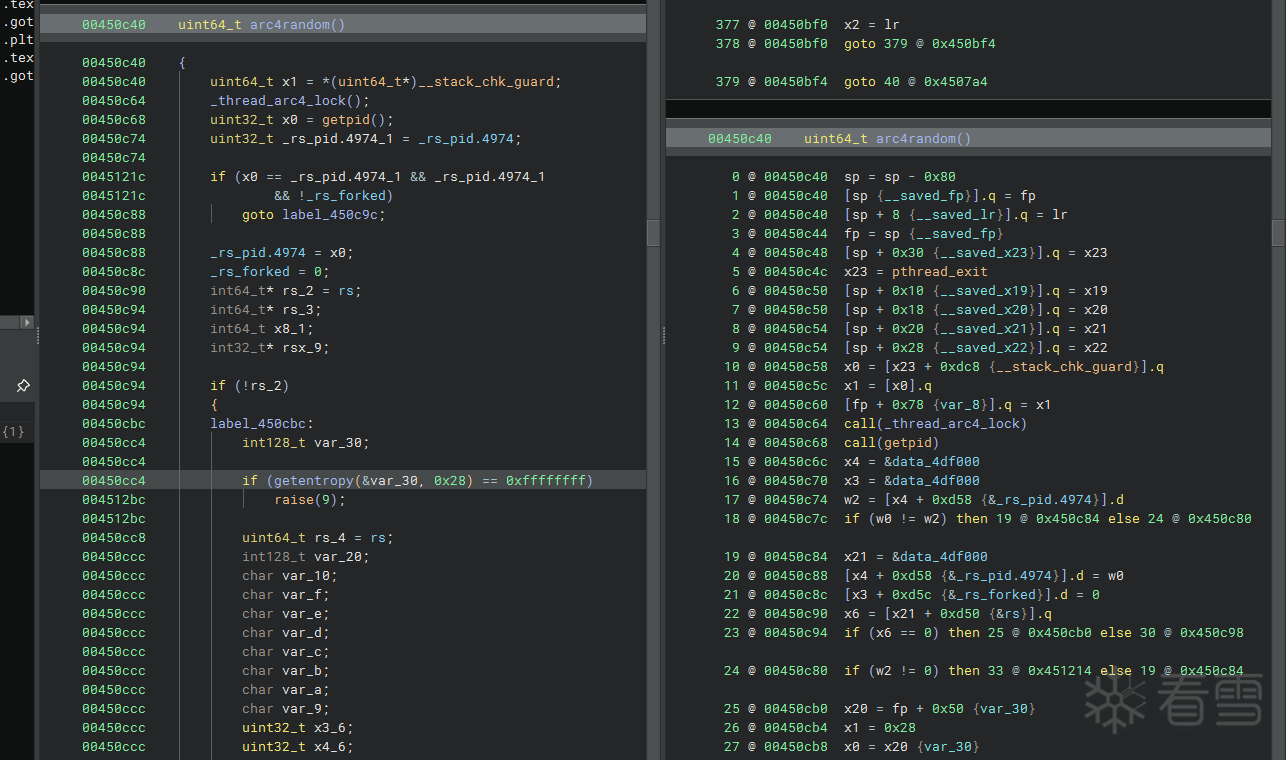Click the __saved_x21 store instruction at index 8
Image resolution: width=1286 pixels, height=760 pixels.
pos(976,329)
